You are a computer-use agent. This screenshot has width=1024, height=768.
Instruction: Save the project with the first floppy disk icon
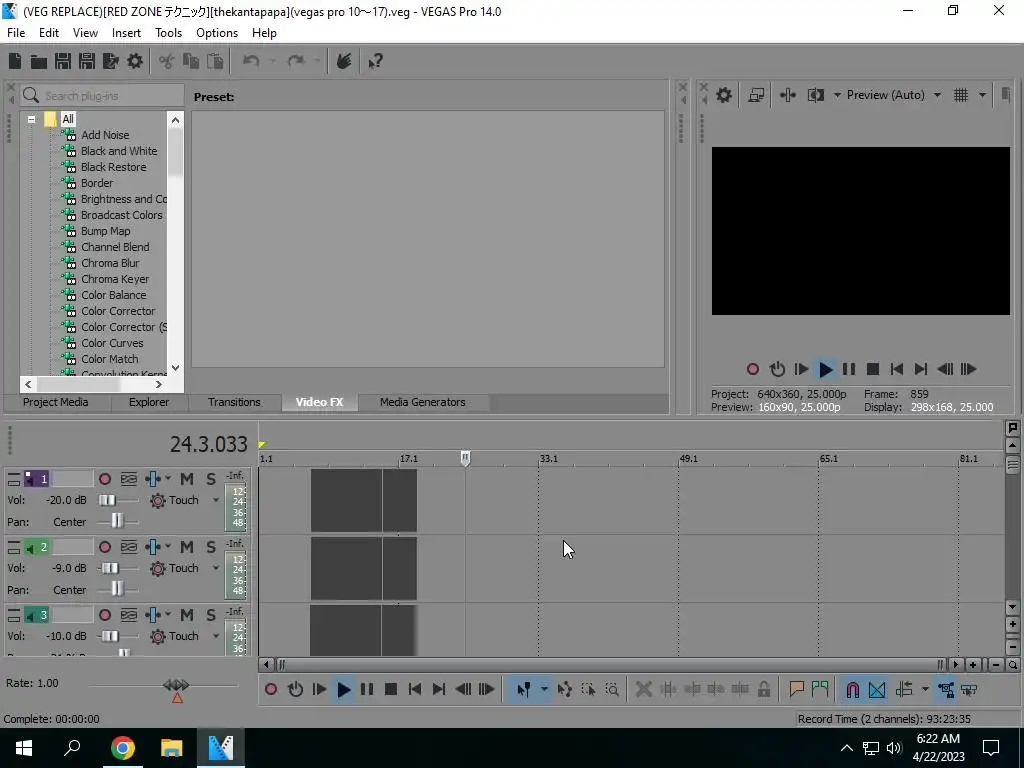[x=63, y=61]
